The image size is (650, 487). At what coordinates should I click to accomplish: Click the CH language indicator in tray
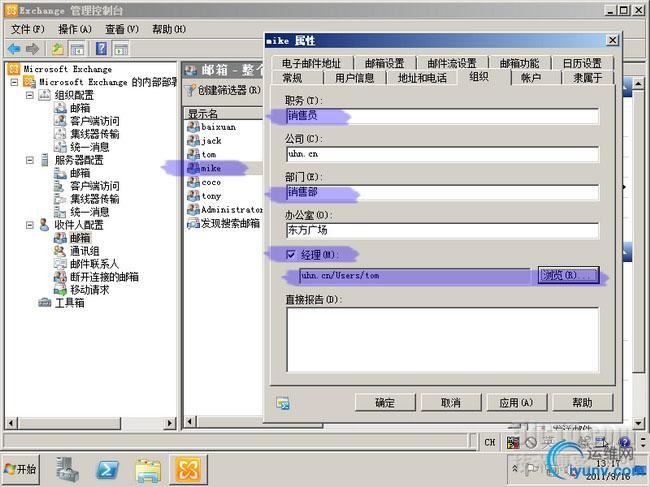tap(490, 442)
